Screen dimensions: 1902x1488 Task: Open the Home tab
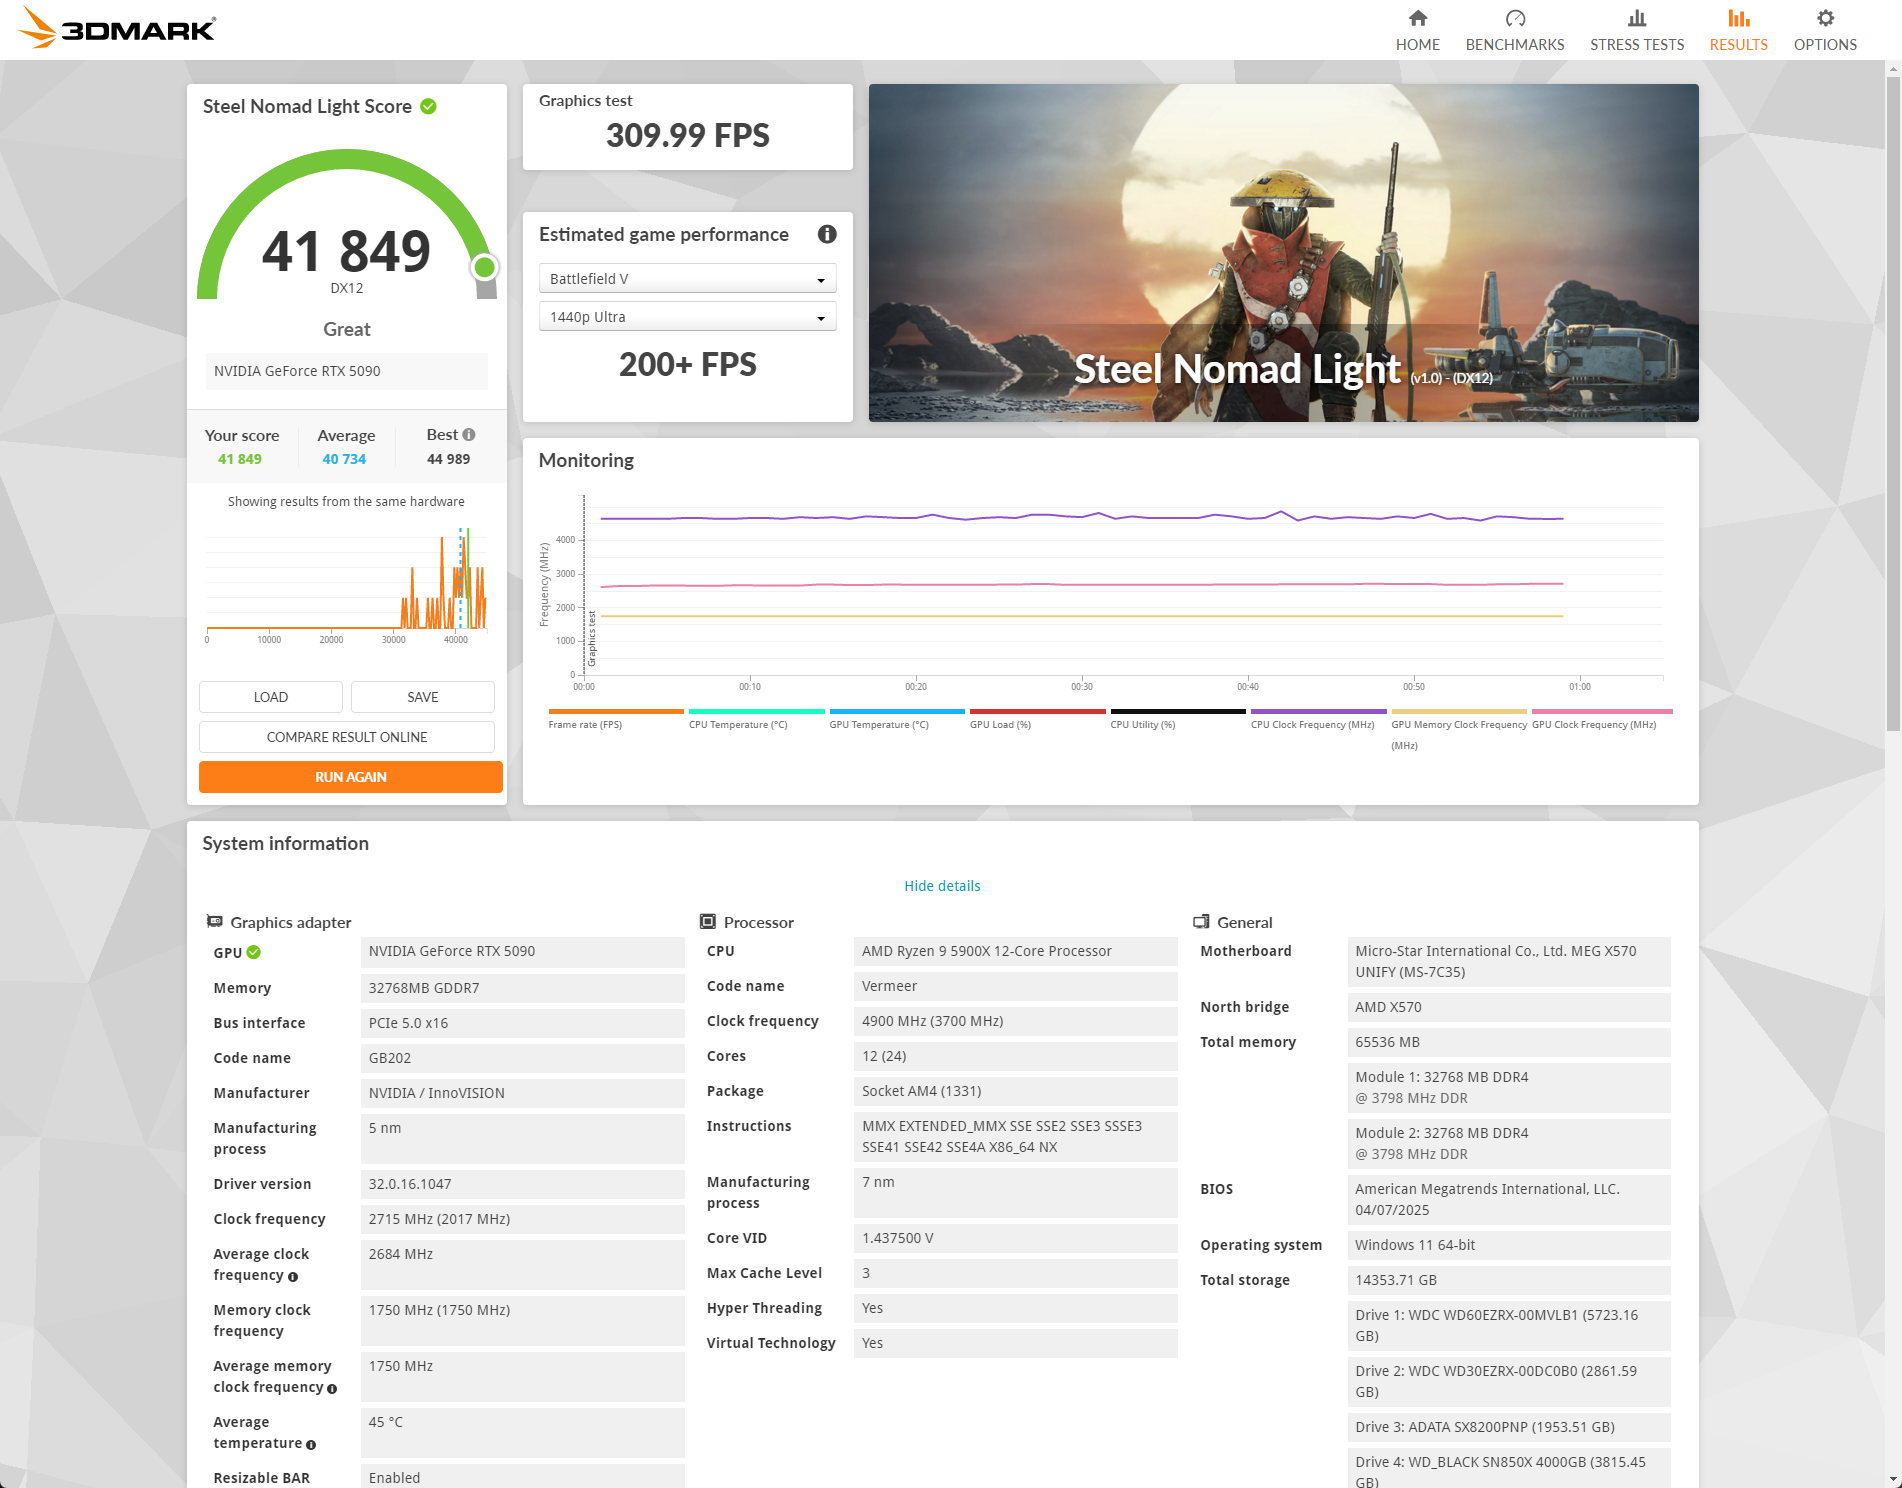(1417, 30)
